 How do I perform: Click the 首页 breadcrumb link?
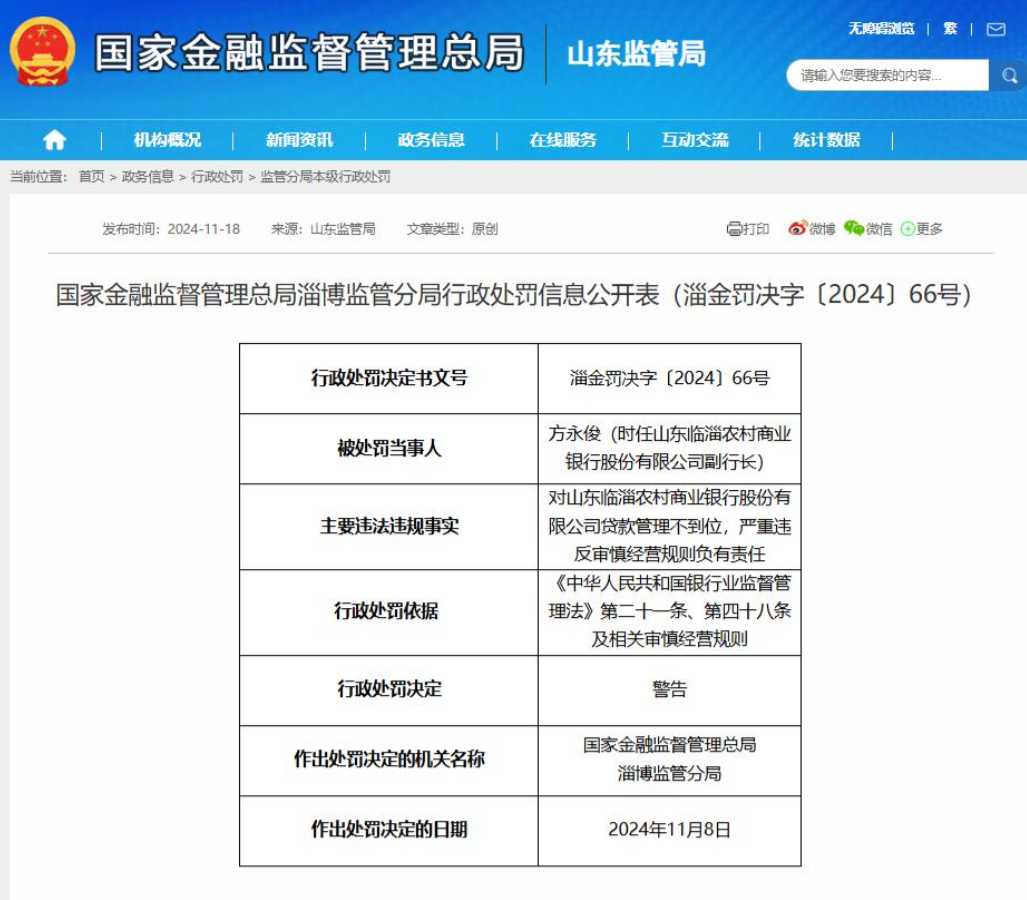[x=92, y=176]
